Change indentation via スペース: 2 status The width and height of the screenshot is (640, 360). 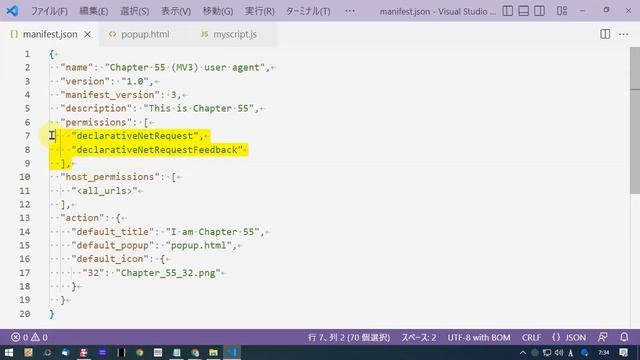point(418,338)
